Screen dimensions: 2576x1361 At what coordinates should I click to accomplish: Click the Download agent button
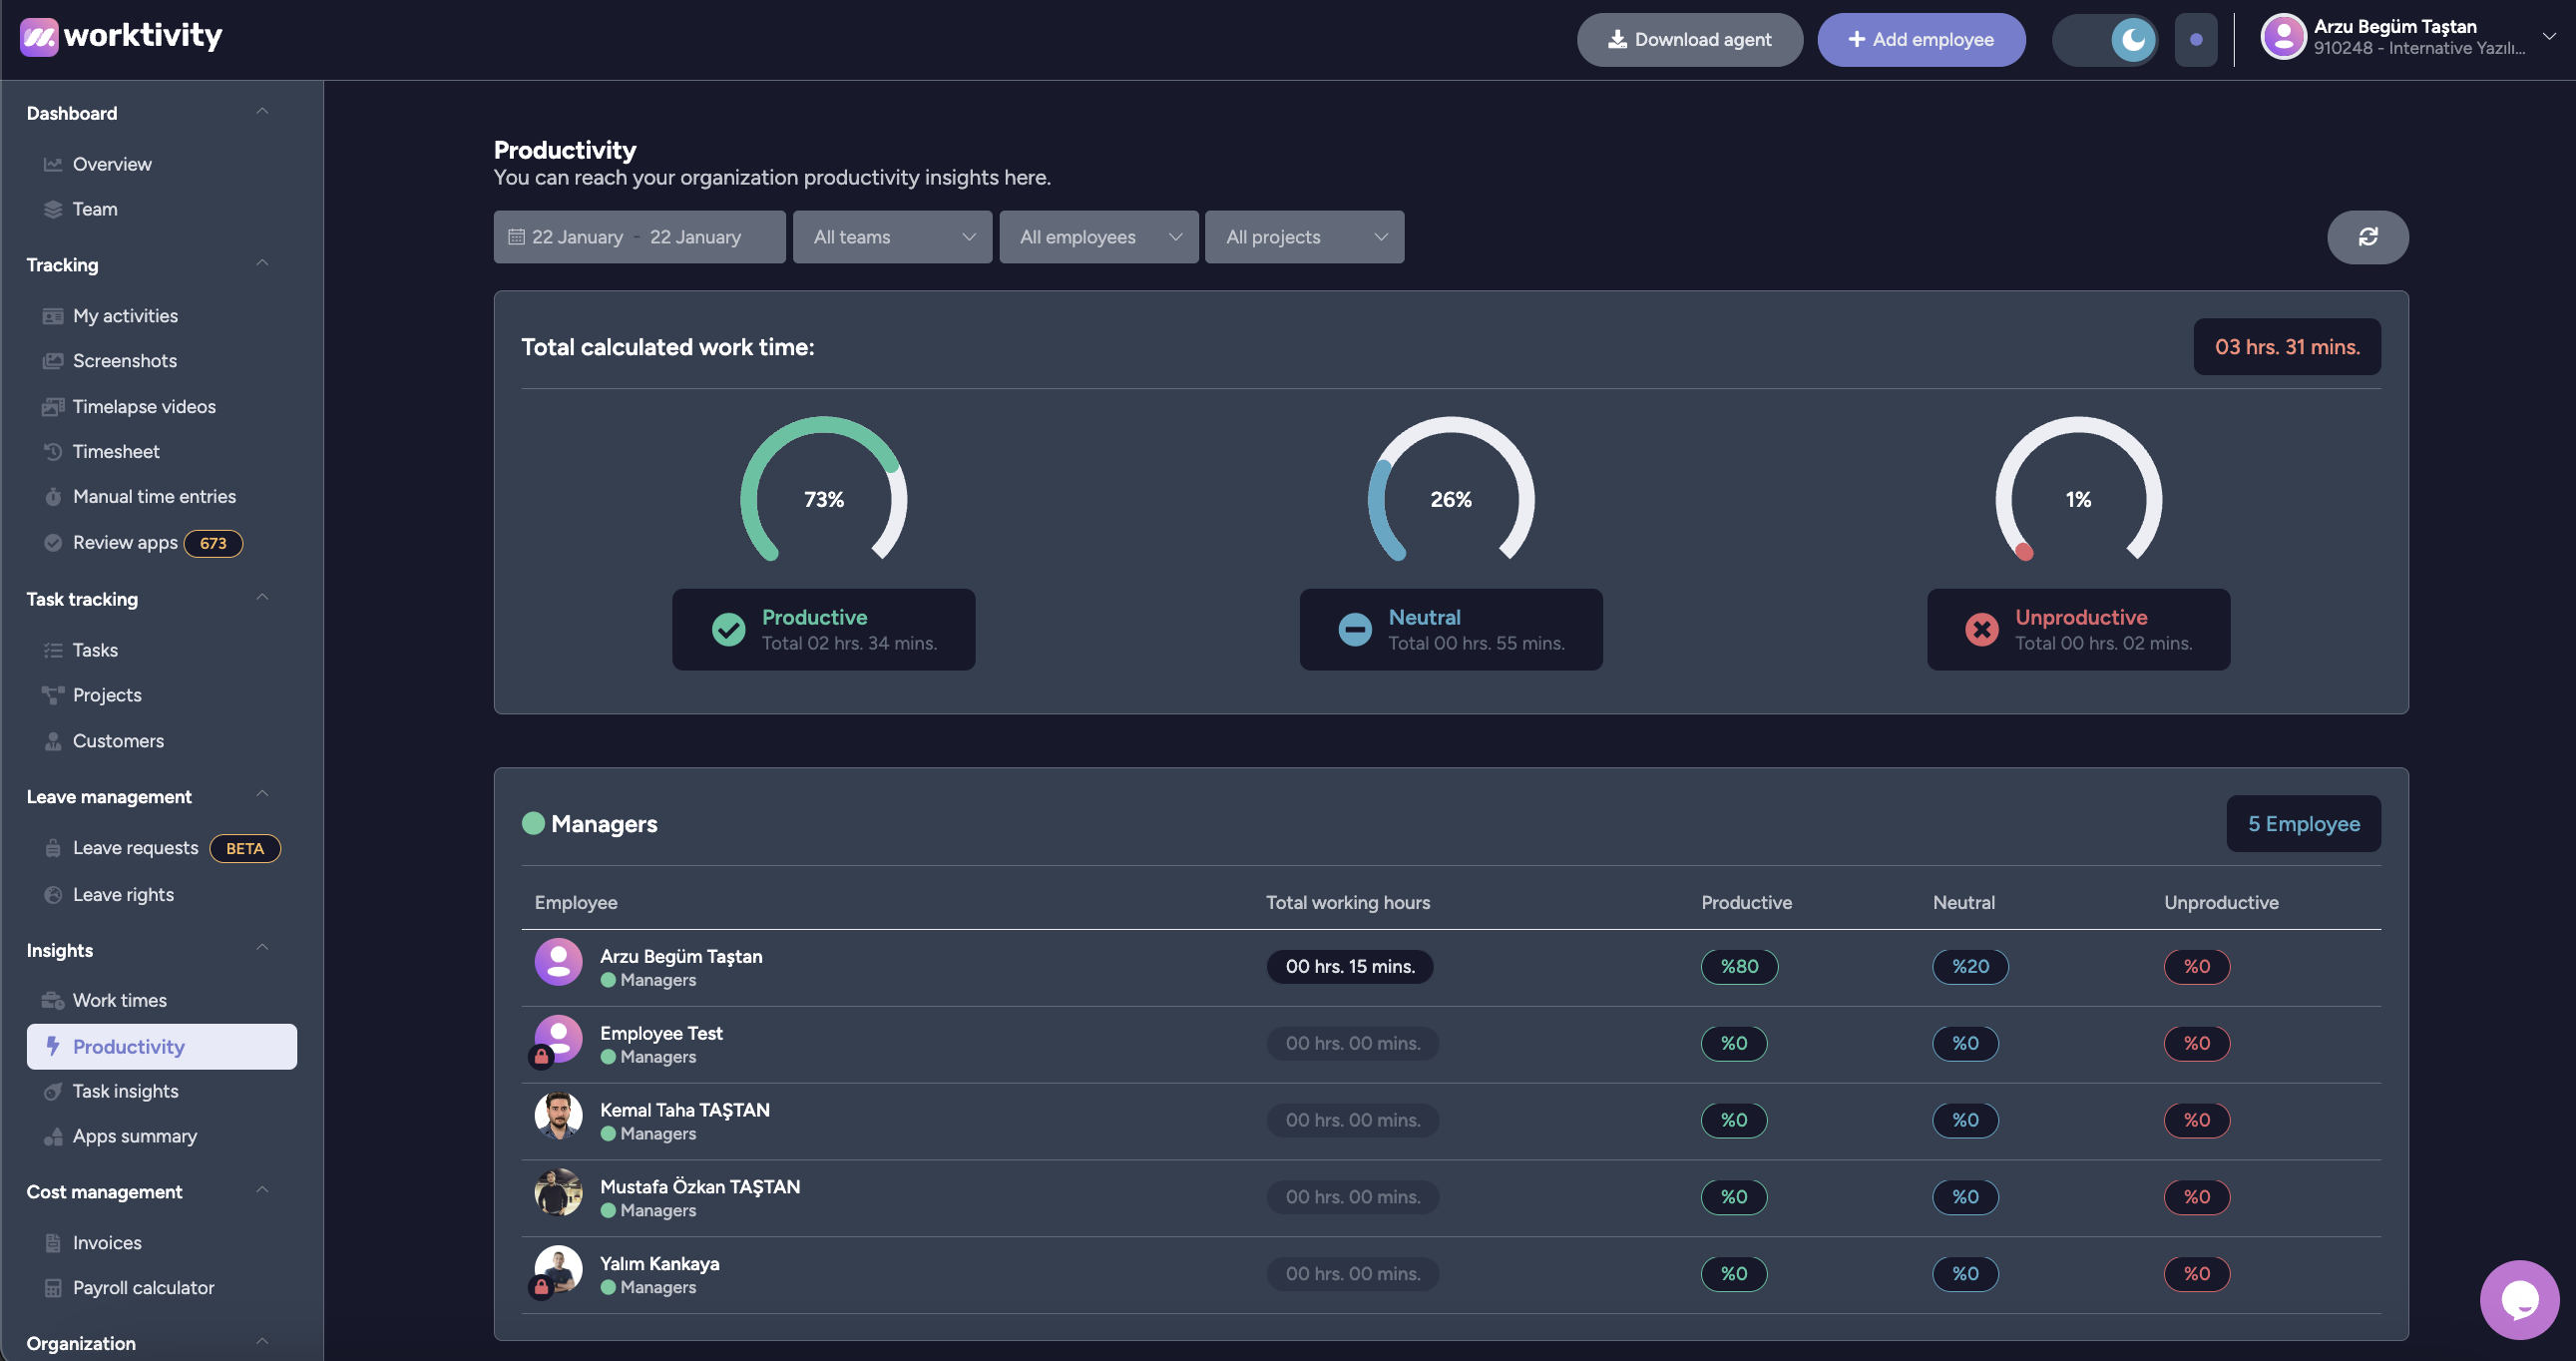pyautogui.click(x=1689, y=39)
